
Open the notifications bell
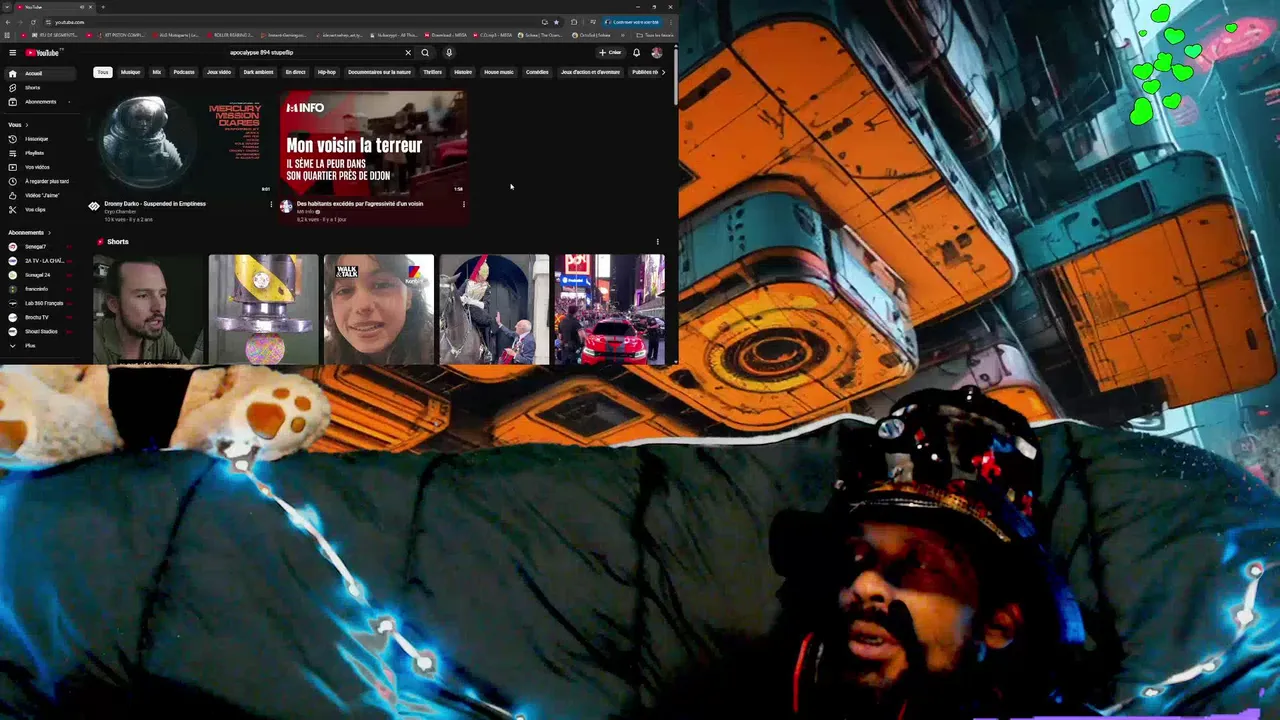(636, 53)
